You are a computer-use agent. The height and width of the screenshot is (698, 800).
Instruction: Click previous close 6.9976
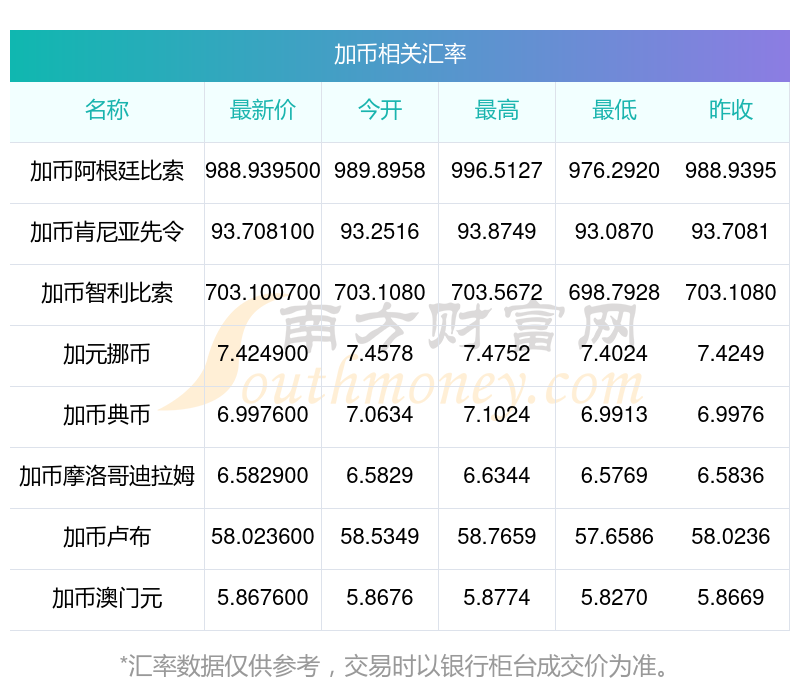pyautogui.click(x=731, y=415)
